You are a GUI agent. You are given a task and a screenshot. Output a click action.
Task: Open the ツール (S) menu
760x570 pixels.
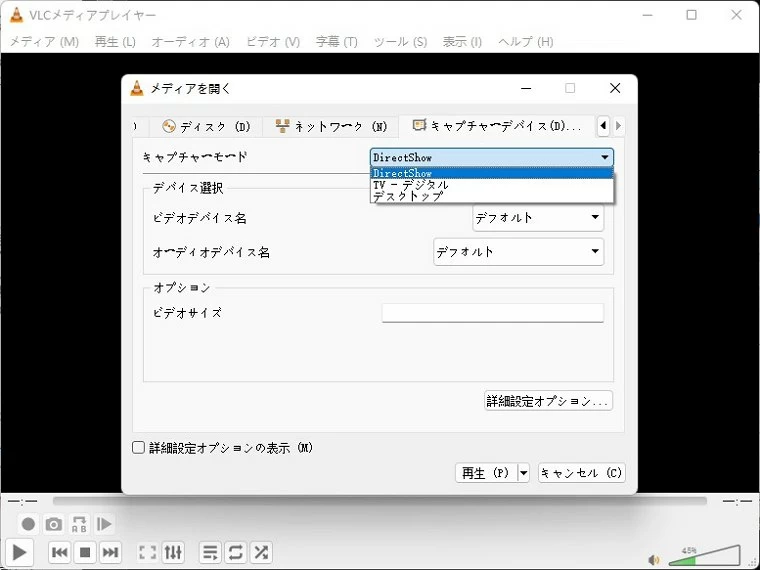coord(400,42)
